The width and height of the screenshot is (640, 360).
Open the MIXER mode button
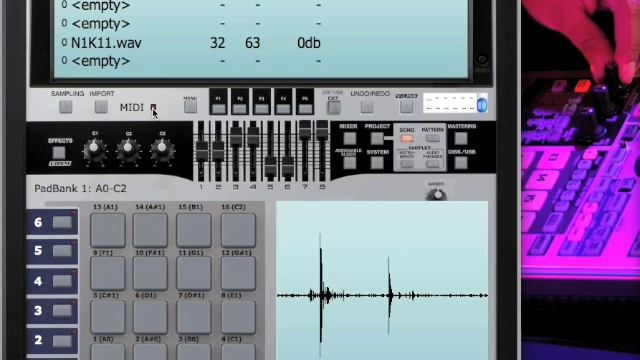click(349, 138)
